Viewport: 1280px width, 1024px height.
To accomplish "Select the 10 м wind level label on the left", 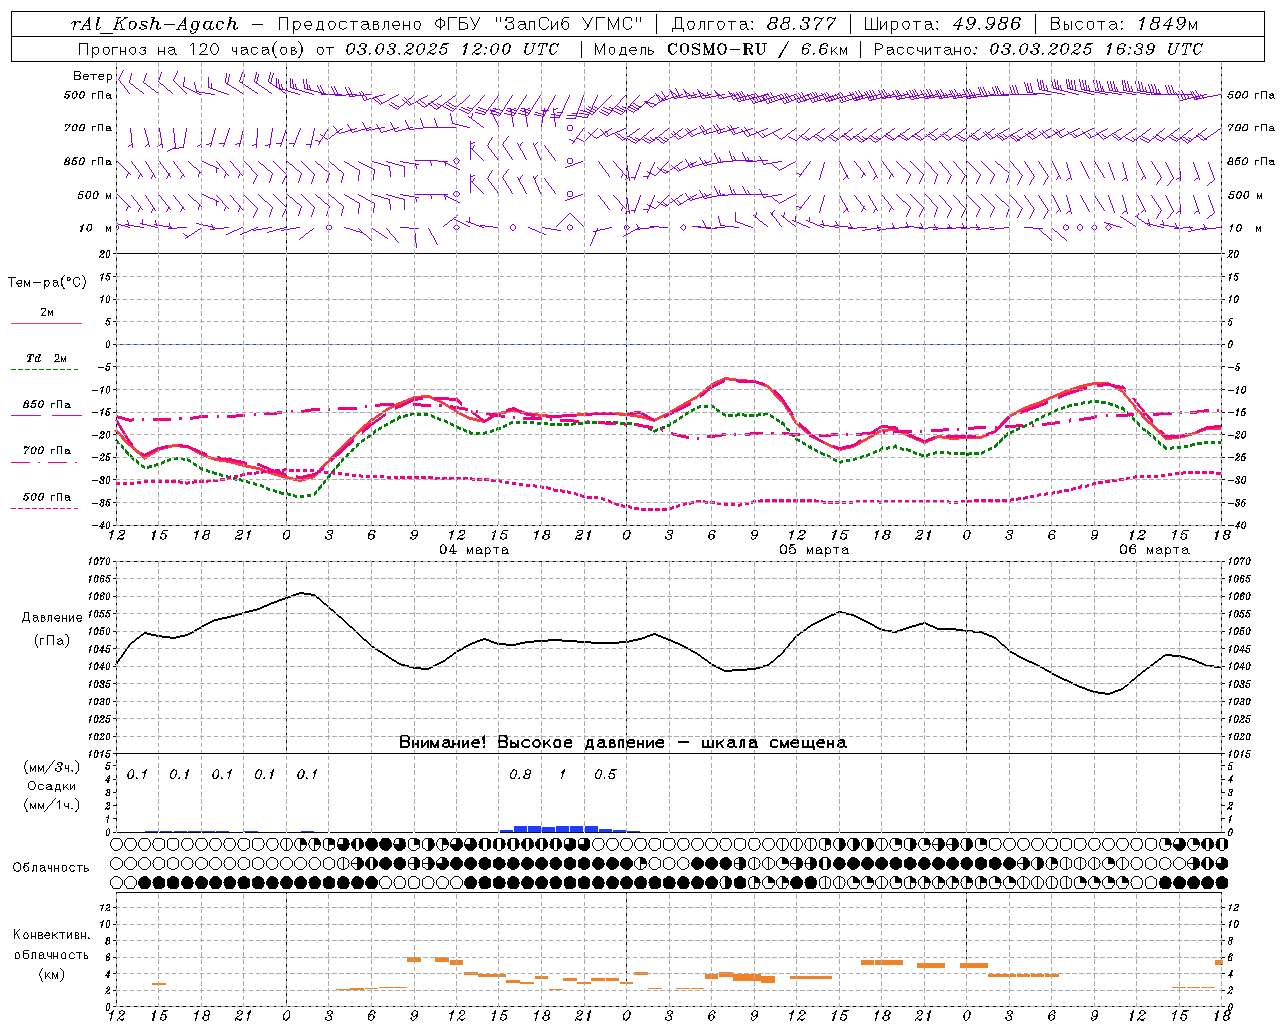I will (95, 228).
